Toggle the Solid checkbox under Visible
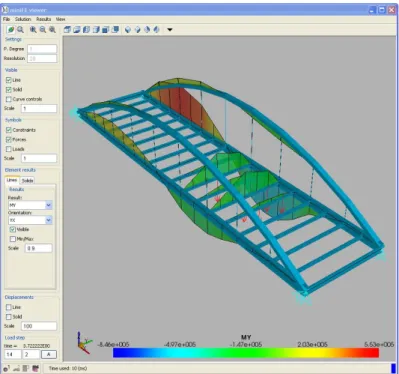Viewport: 399px width, 374px height. click(x=9, y=89)
